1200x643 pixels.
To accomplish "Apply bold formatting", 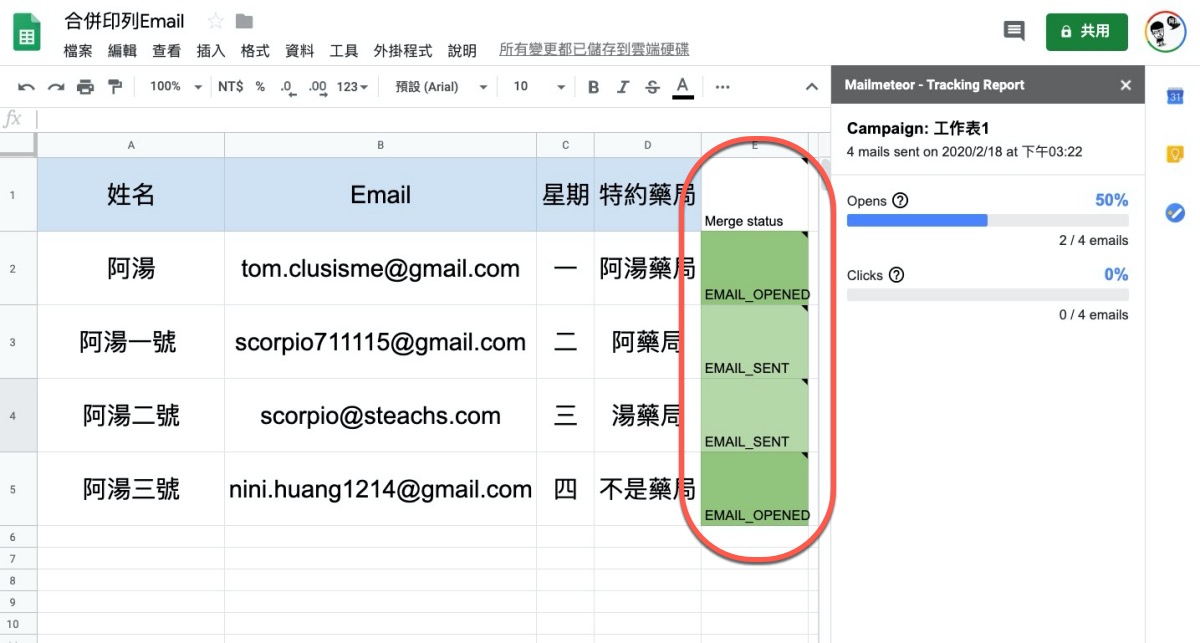I will [593, 87].
